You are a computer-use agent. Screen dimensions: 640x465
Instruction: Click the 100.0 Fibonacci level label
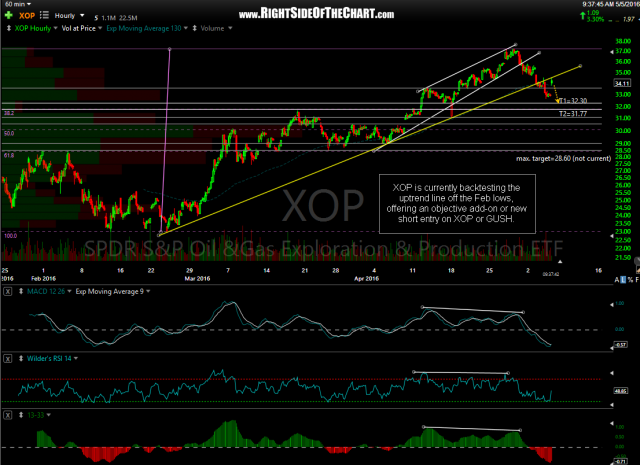click(10, 236)
